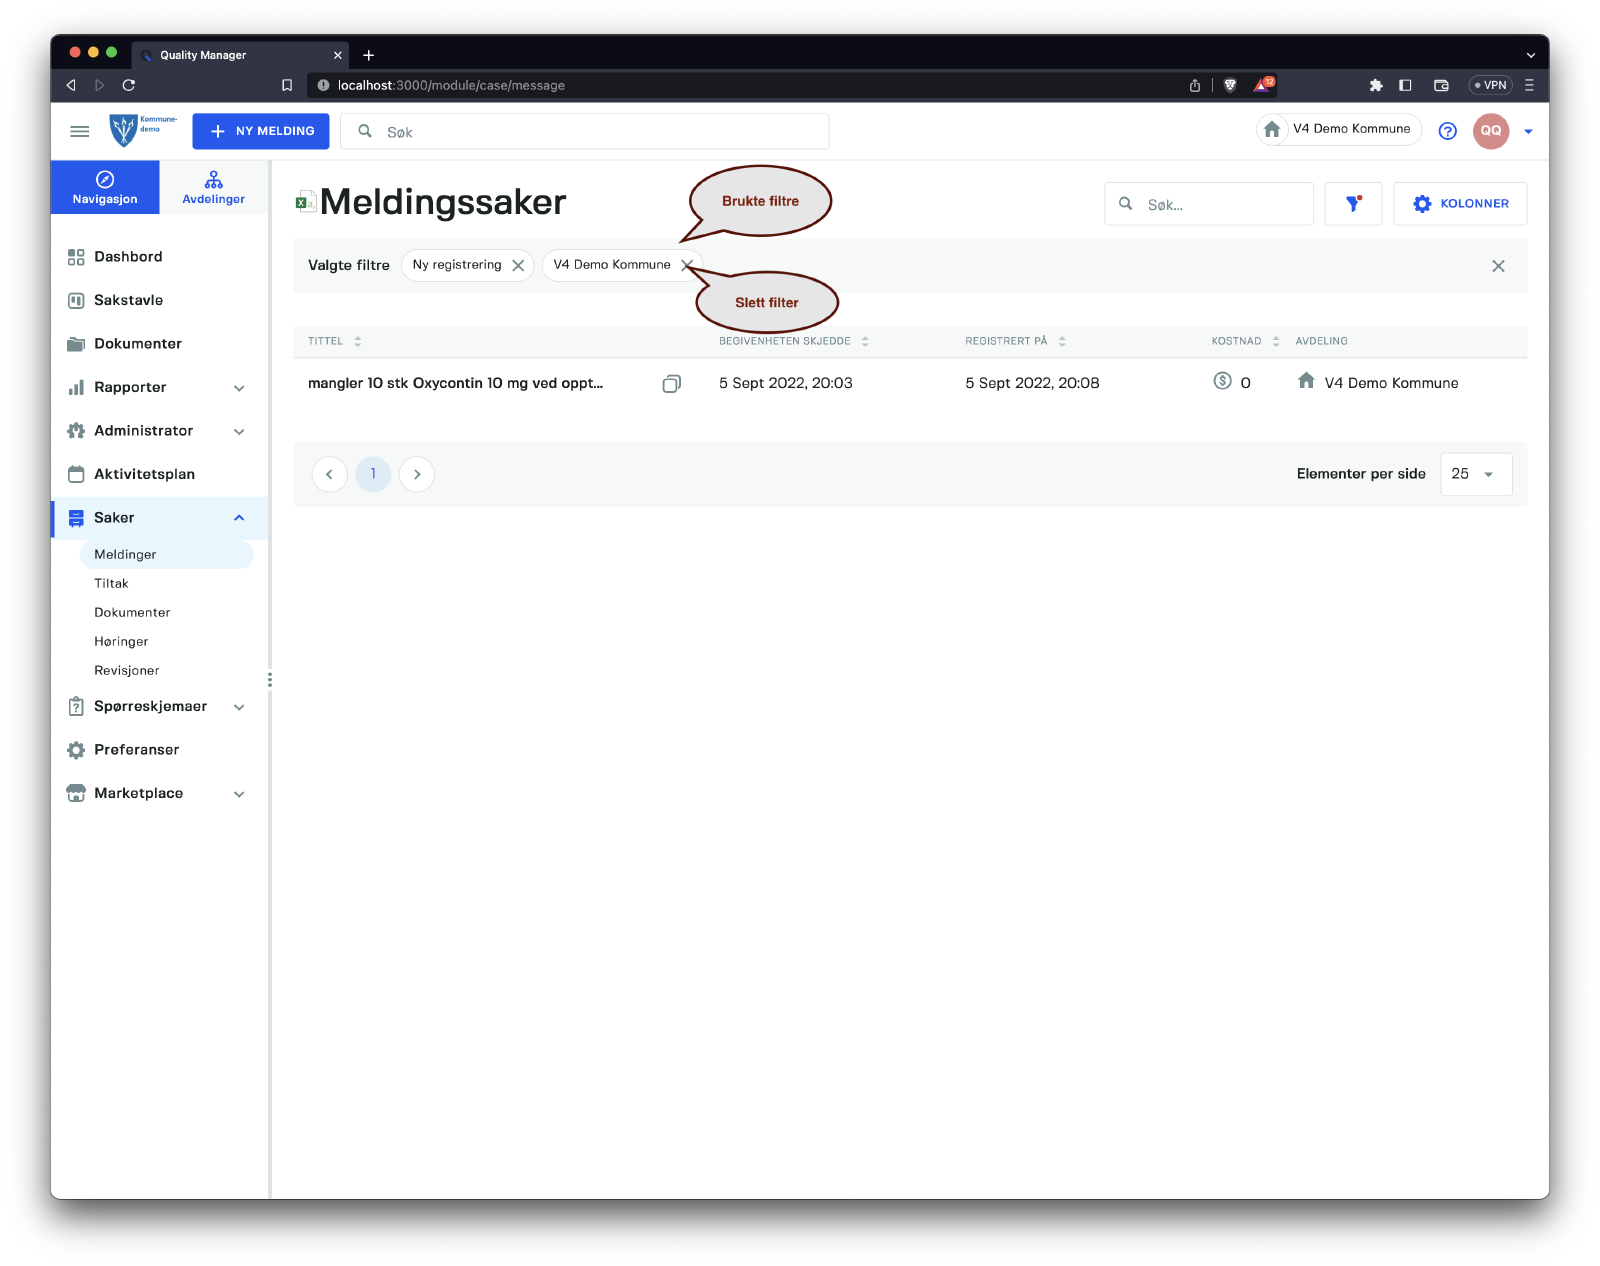Open the Dashbord sidebar item
Viewport: 1600px width, 1266px height.
pos(128,257)
